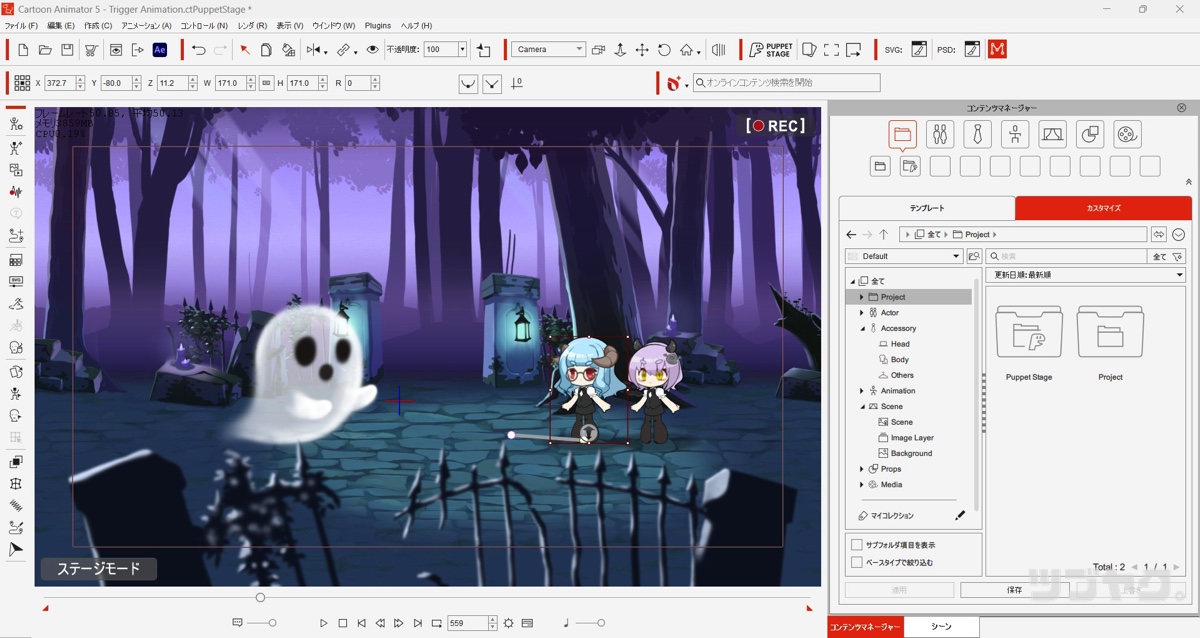The width and height of the screenshot is (1200, 638).
Task: Click the 保存 button
Action: pyautogui.click(x=1014, y=590)
